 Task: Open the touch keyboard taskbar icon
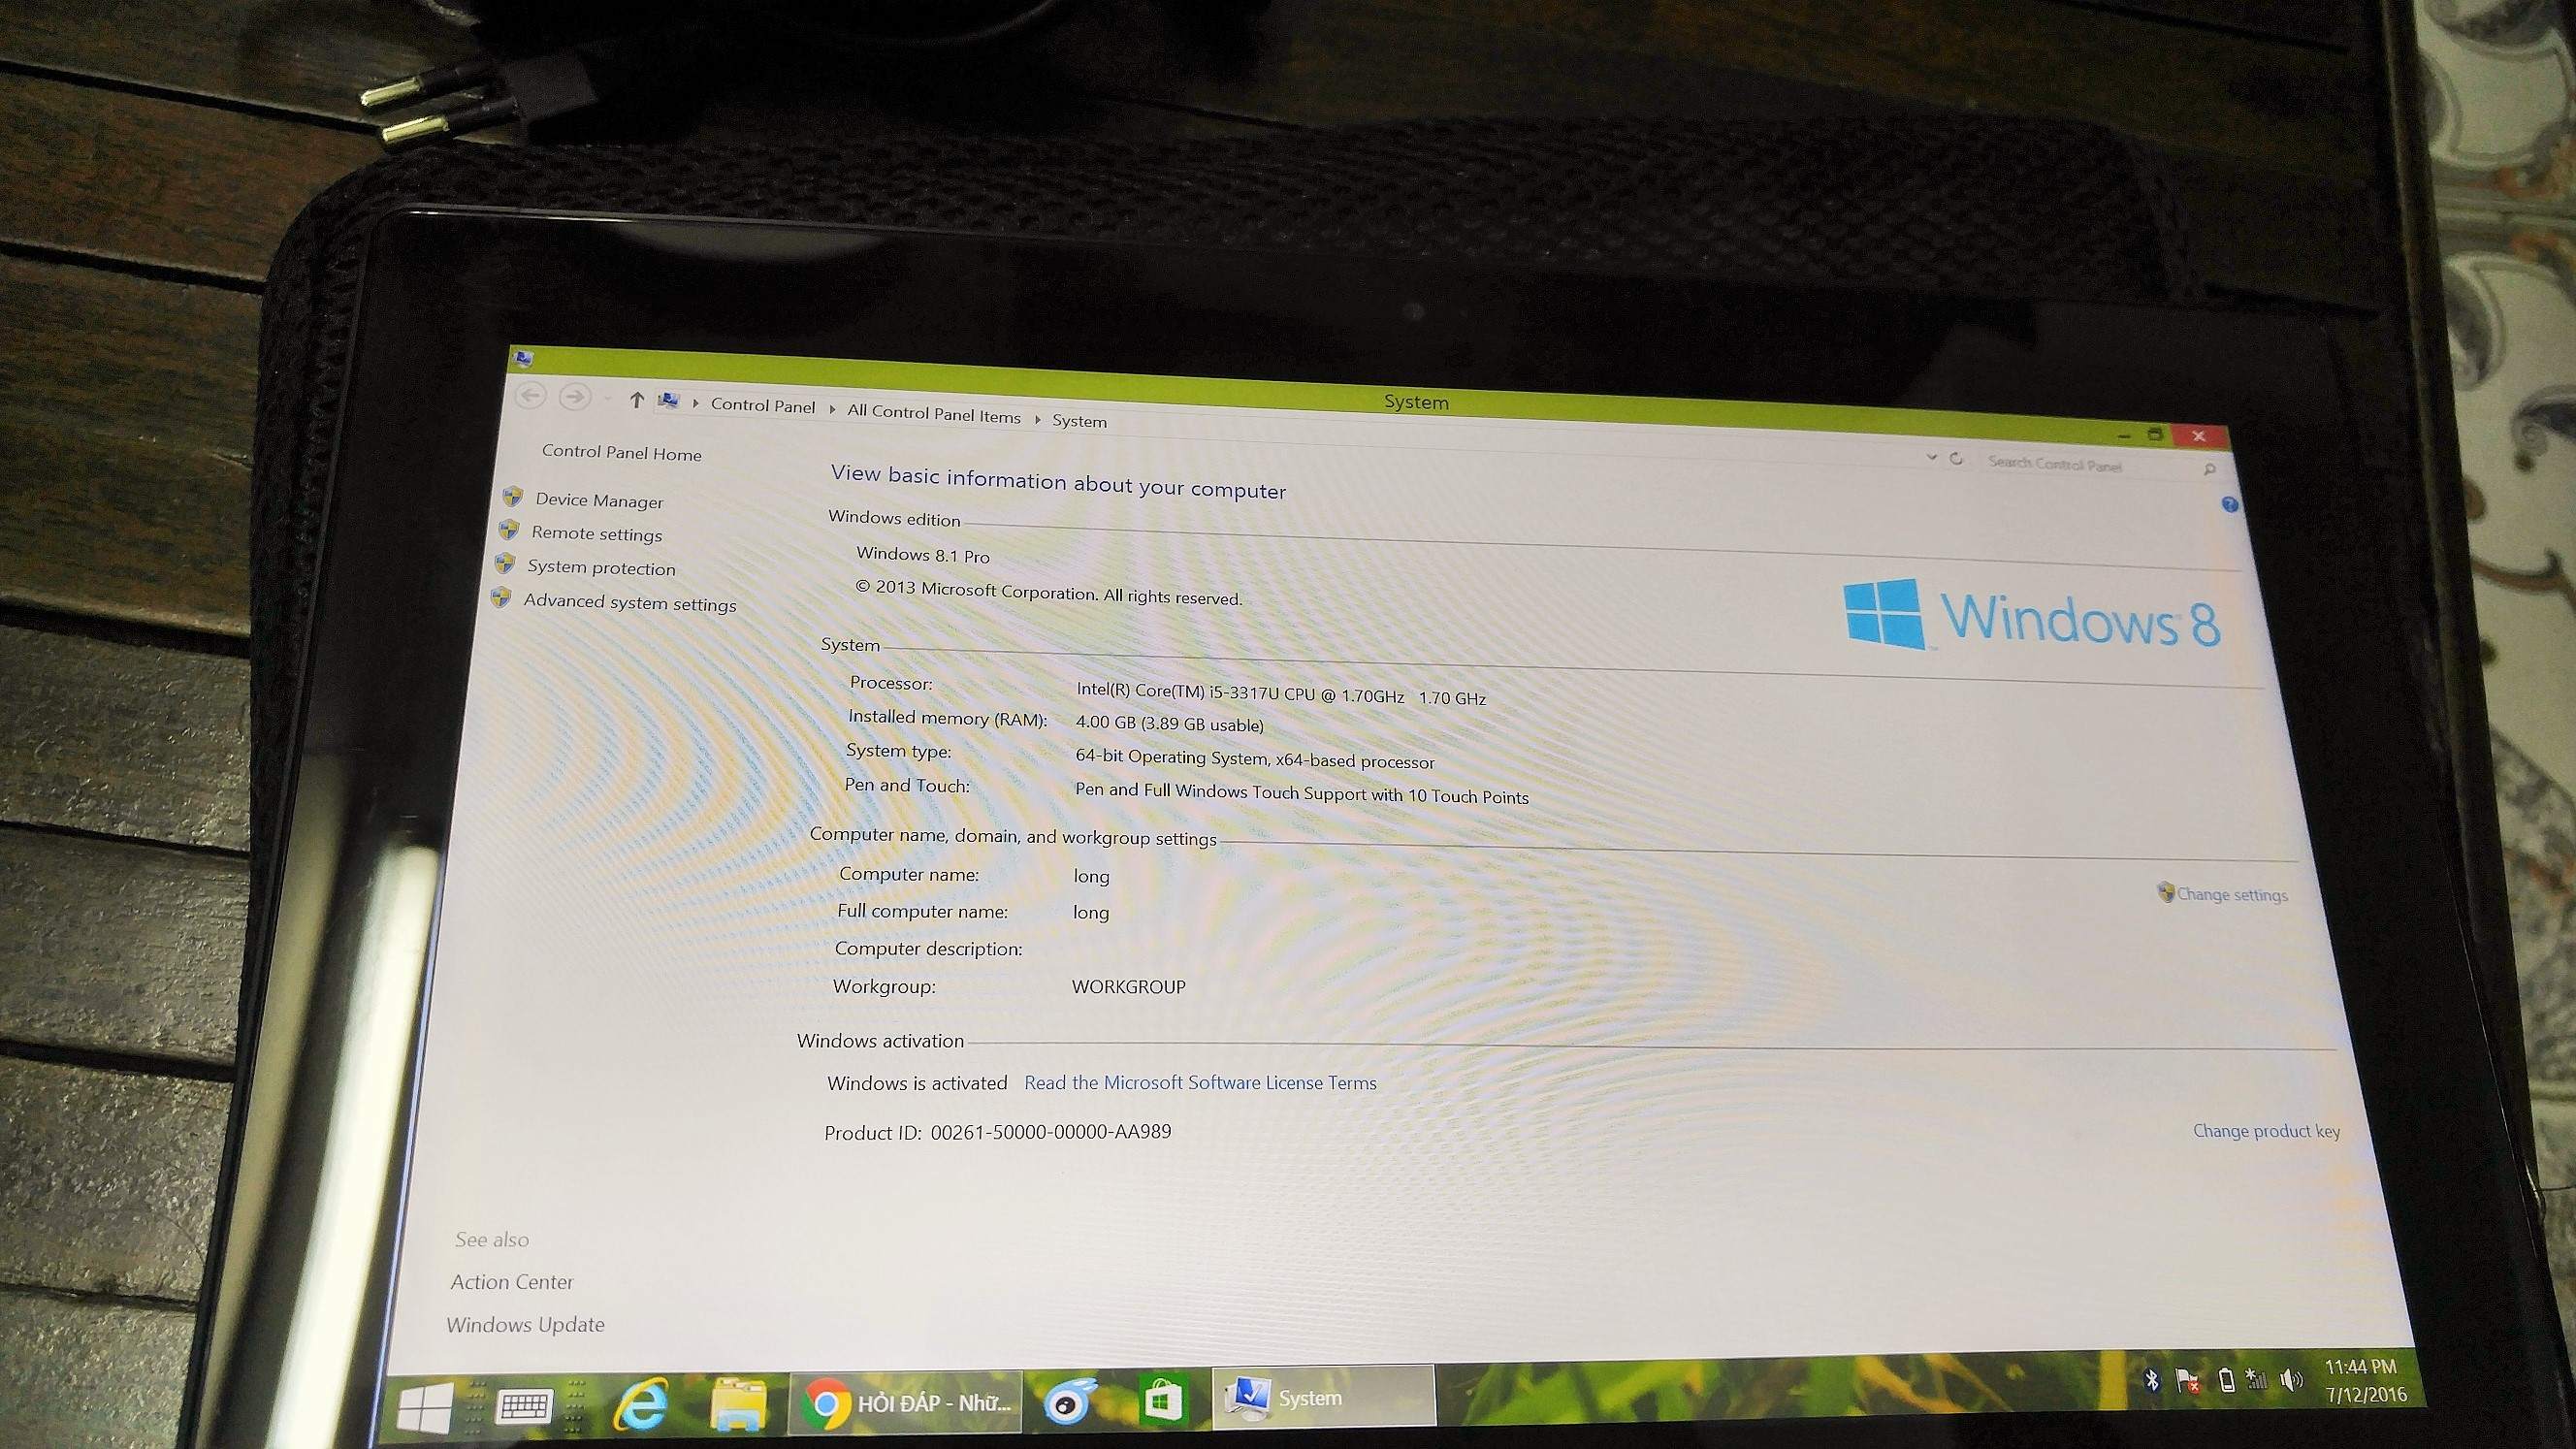[x=524, y=1405]
